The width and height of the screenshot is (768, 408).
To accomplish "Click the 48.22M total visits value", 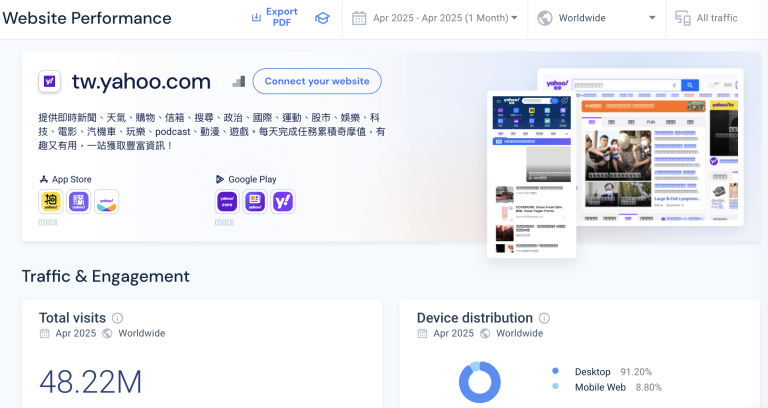I will click(91, 382).
